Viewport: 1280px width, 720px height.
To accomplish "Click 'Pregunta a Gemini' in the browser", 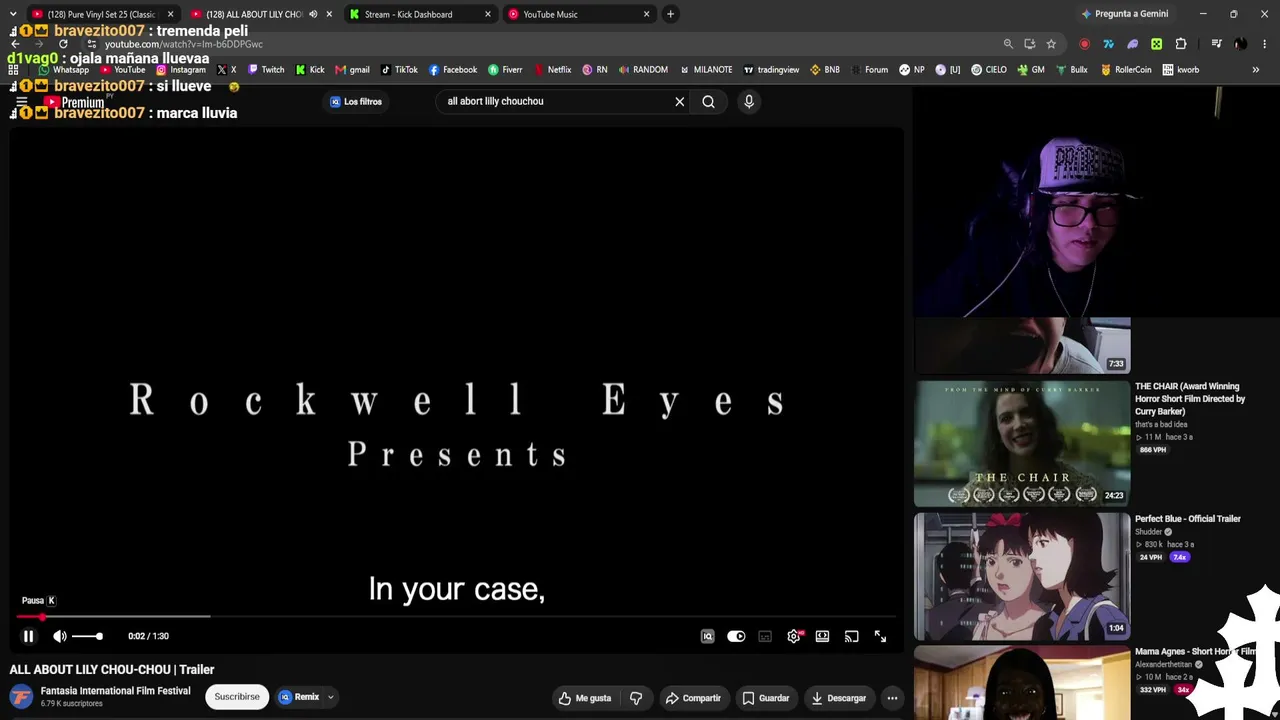I will (x=1124, y=14).
